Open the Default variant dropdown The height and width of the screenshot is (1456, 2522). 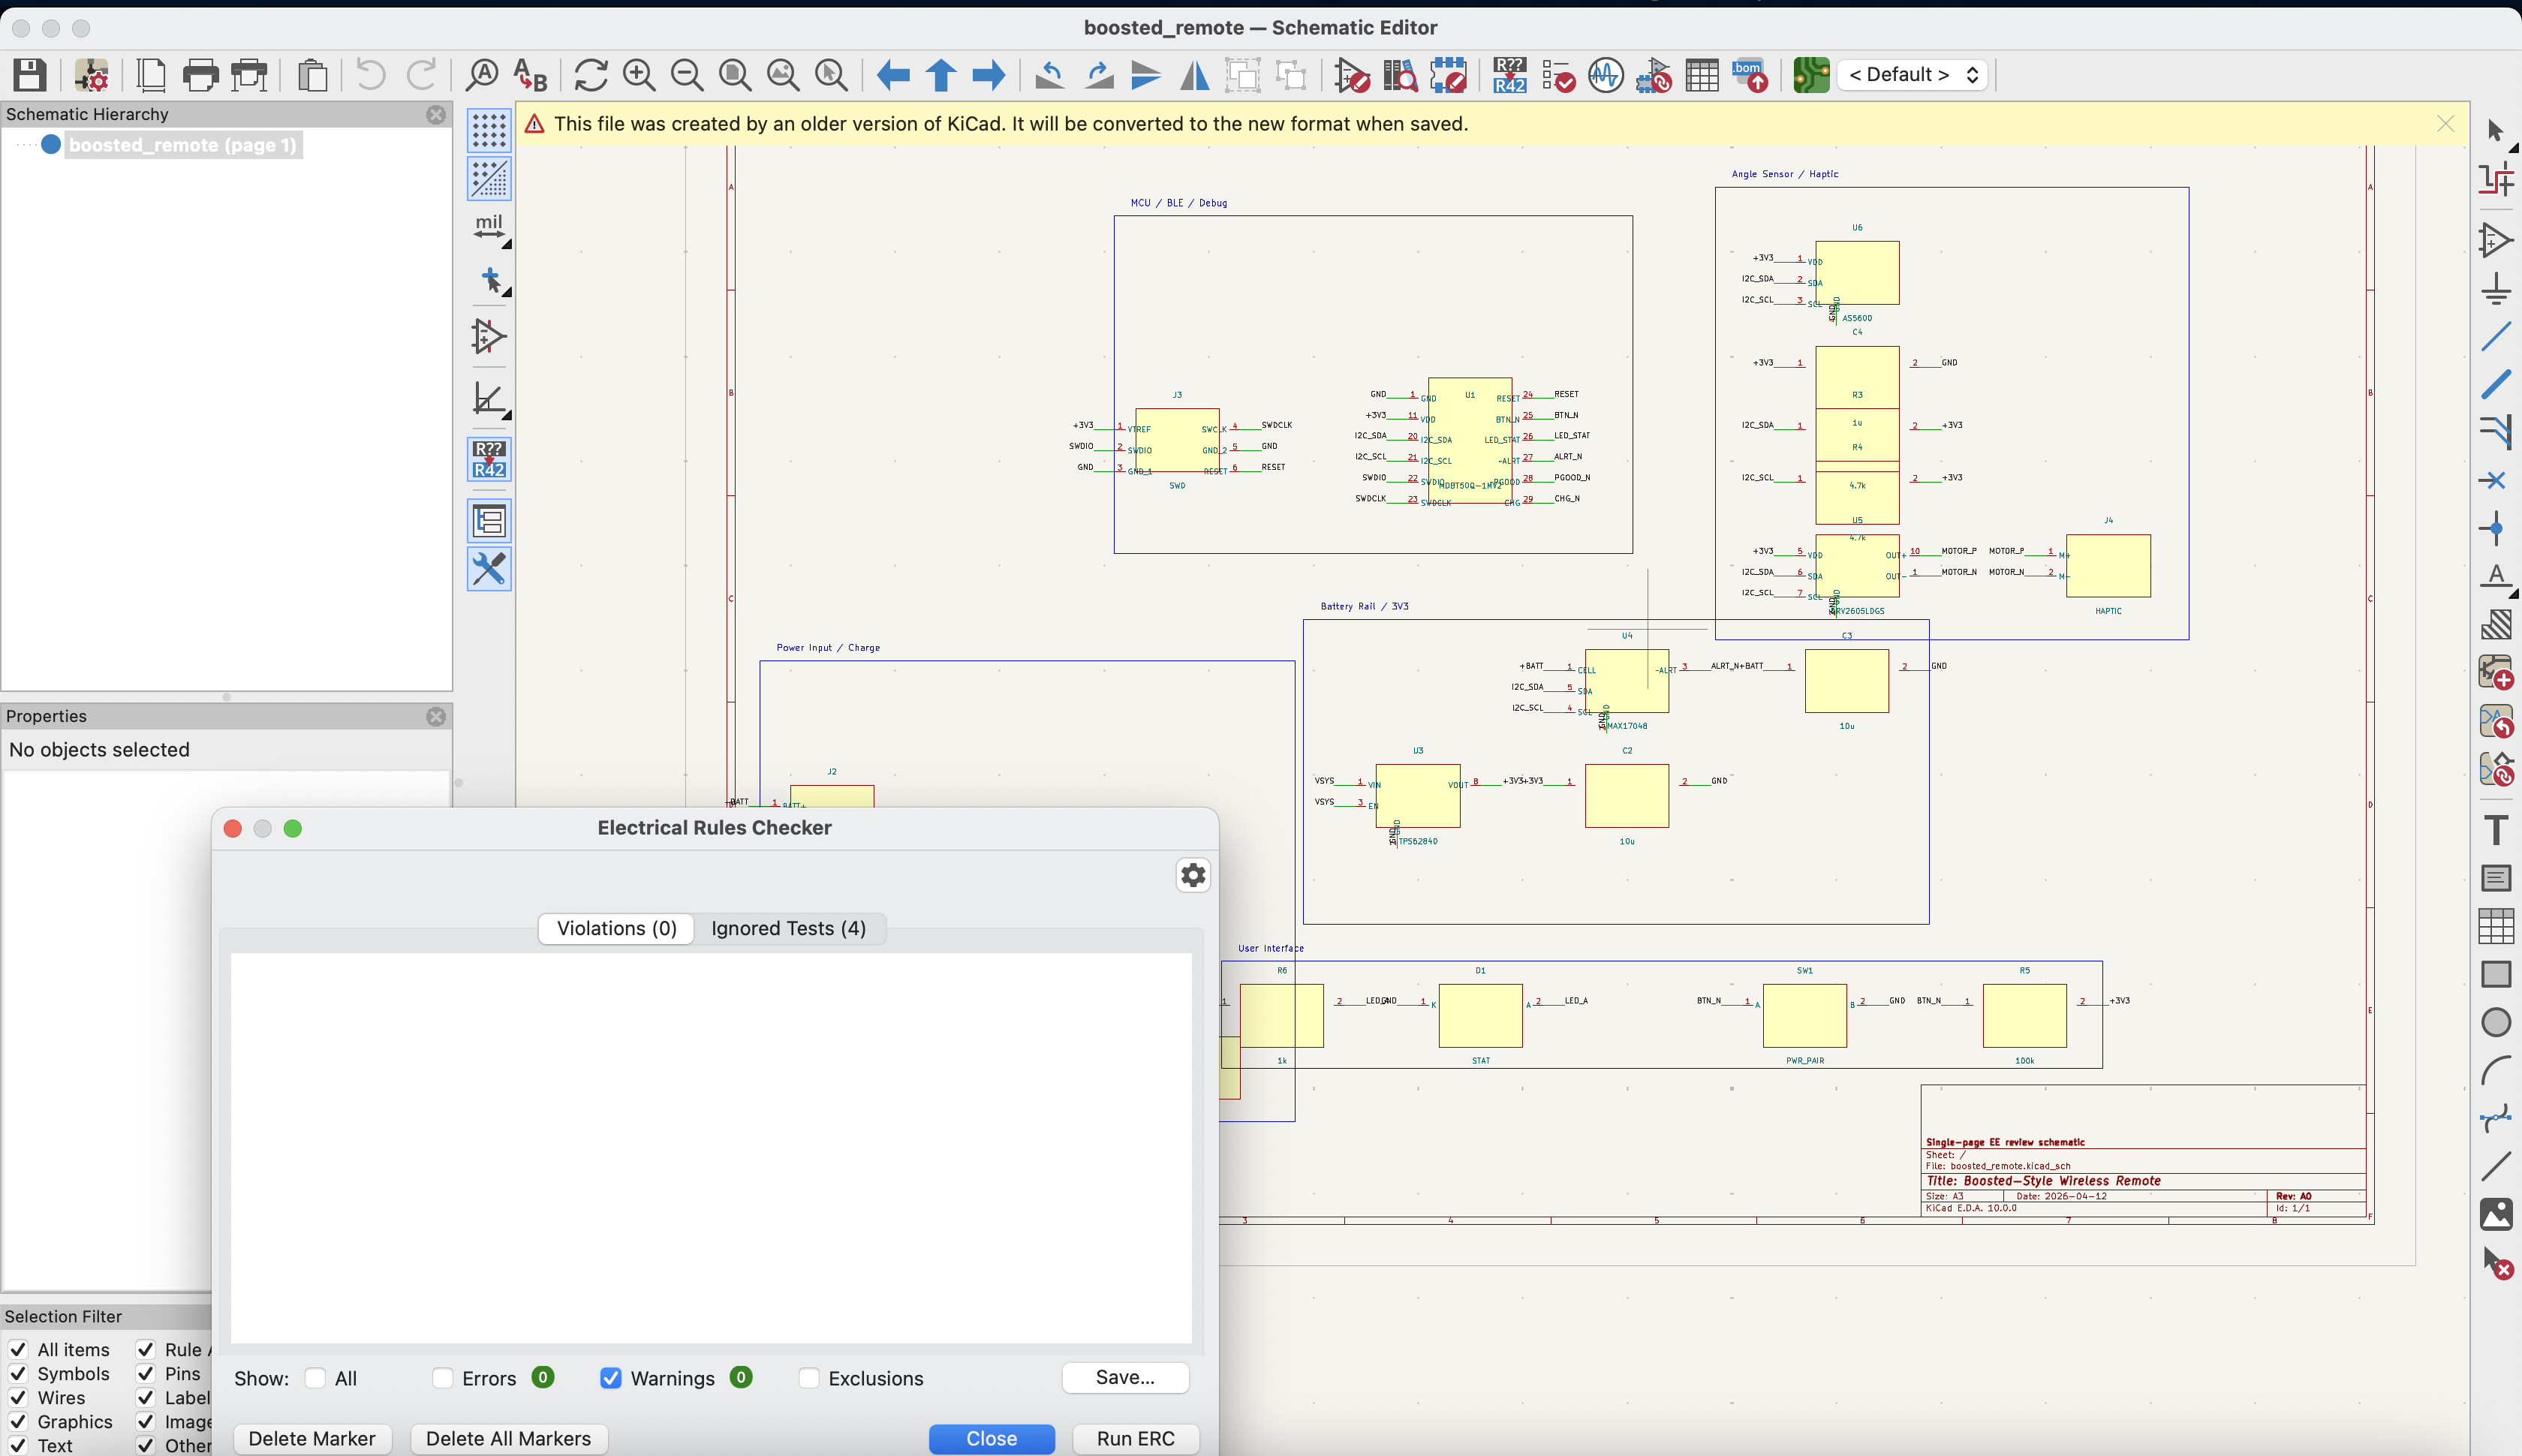coord(1912,75)
